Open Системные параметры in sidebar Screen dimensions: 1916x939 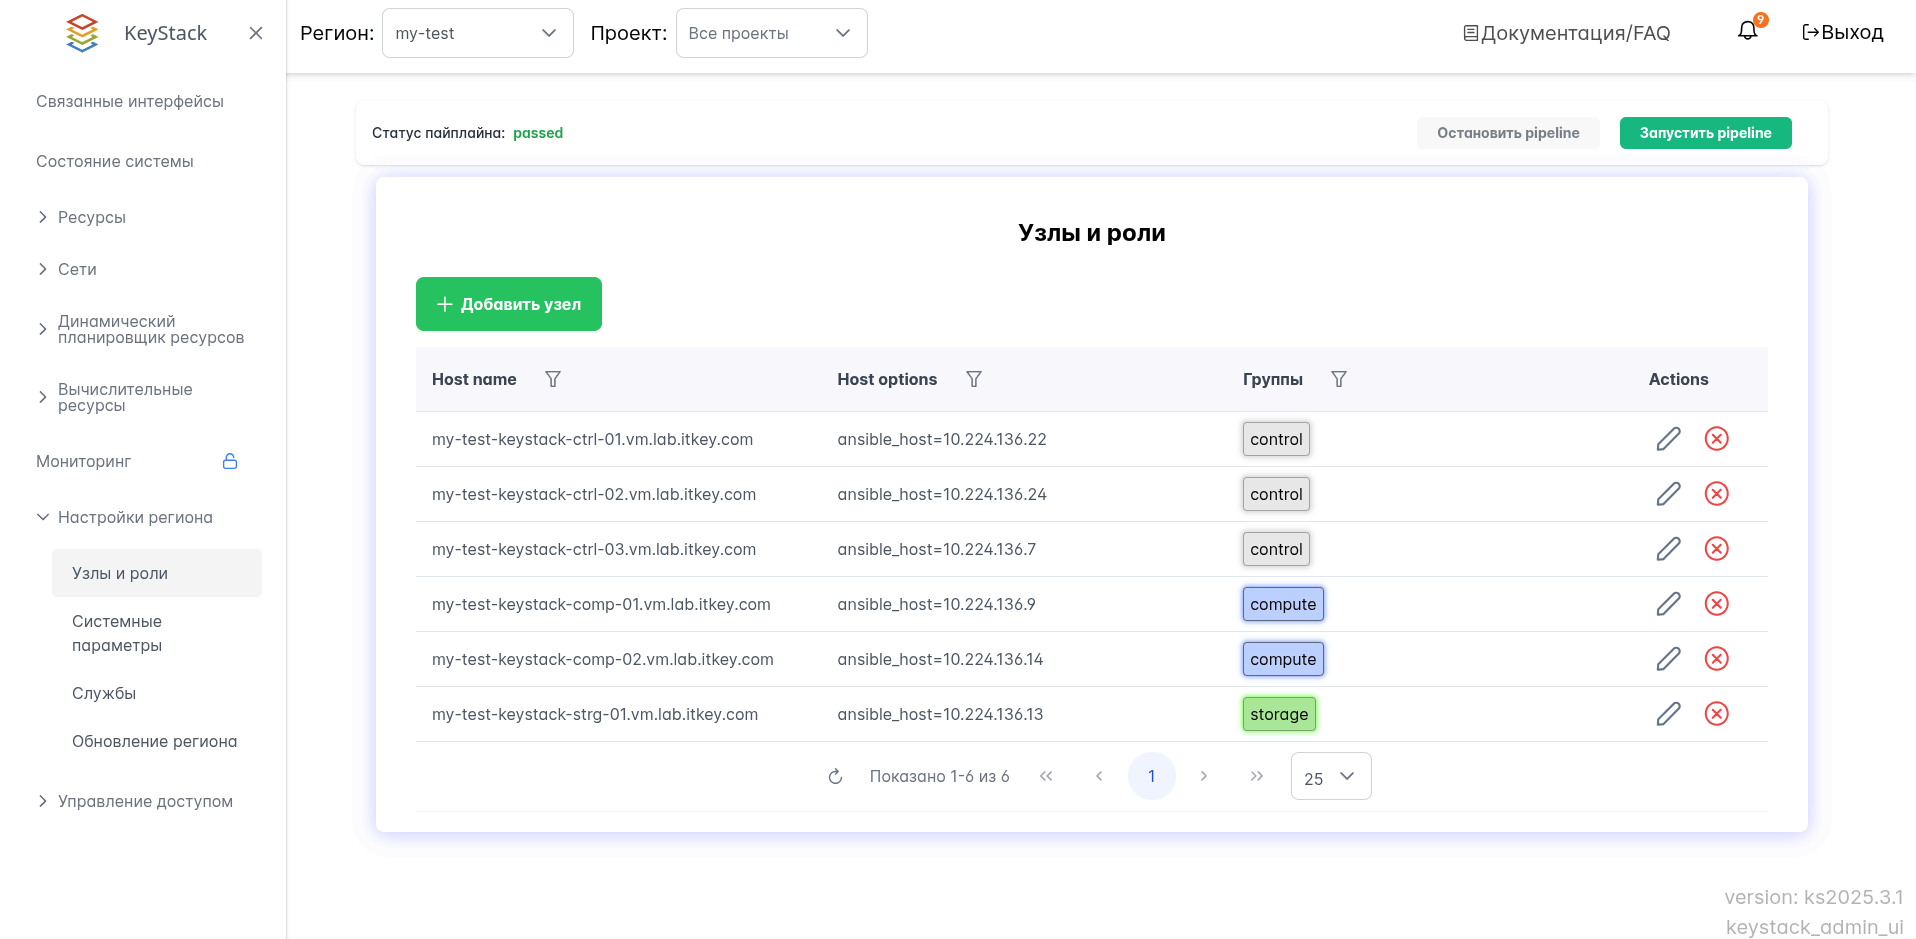click(117, 633)
